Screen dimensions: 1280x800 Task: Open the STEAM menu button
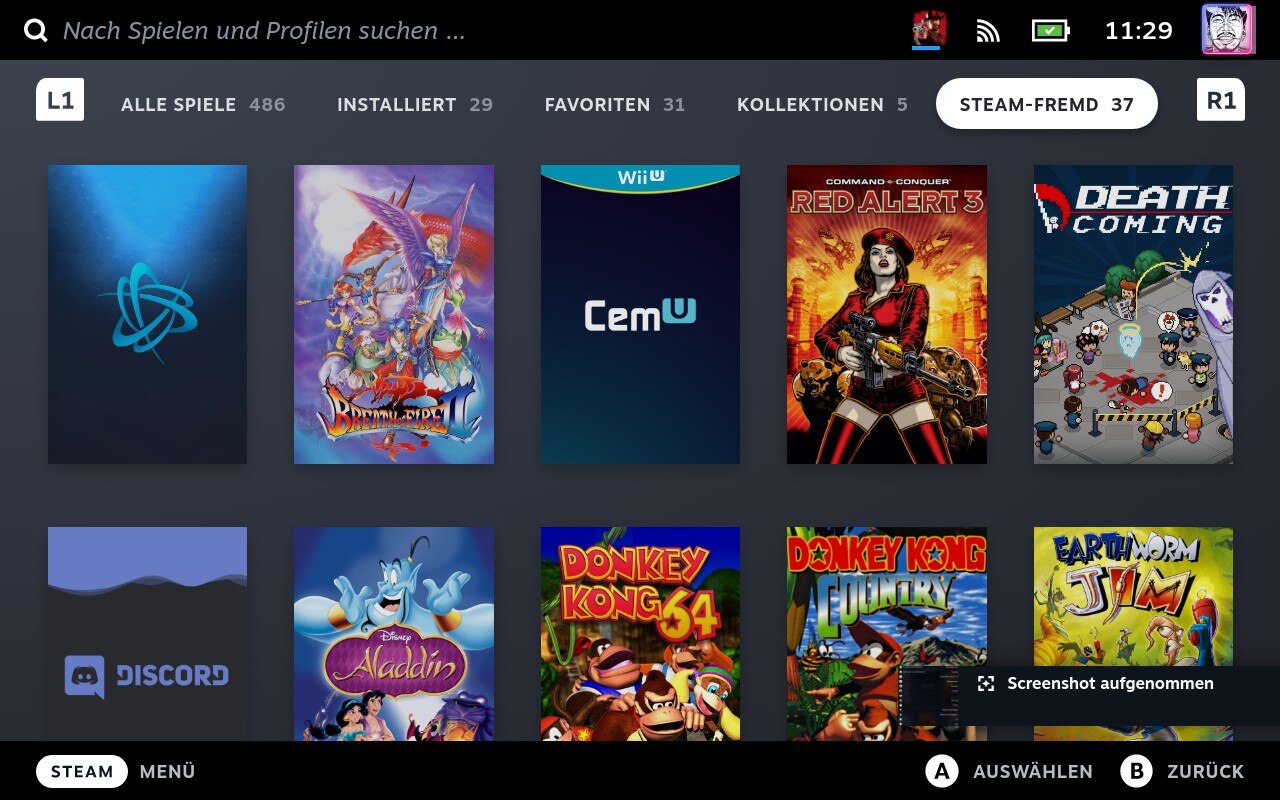[81, 771]
